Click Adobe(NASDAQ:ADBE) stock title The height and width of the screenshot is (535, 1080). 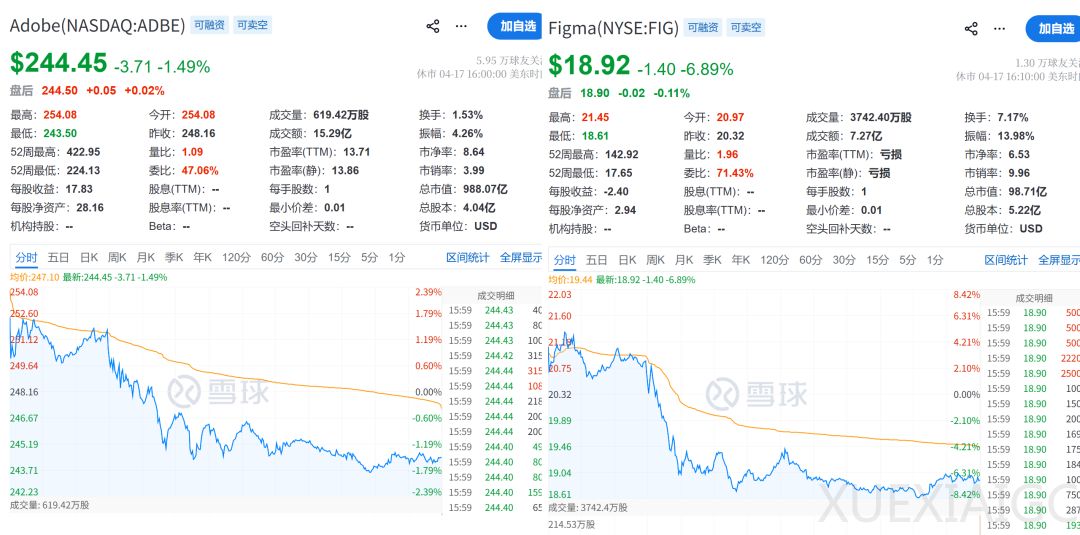pyautogui.click(x=97, y=26)
